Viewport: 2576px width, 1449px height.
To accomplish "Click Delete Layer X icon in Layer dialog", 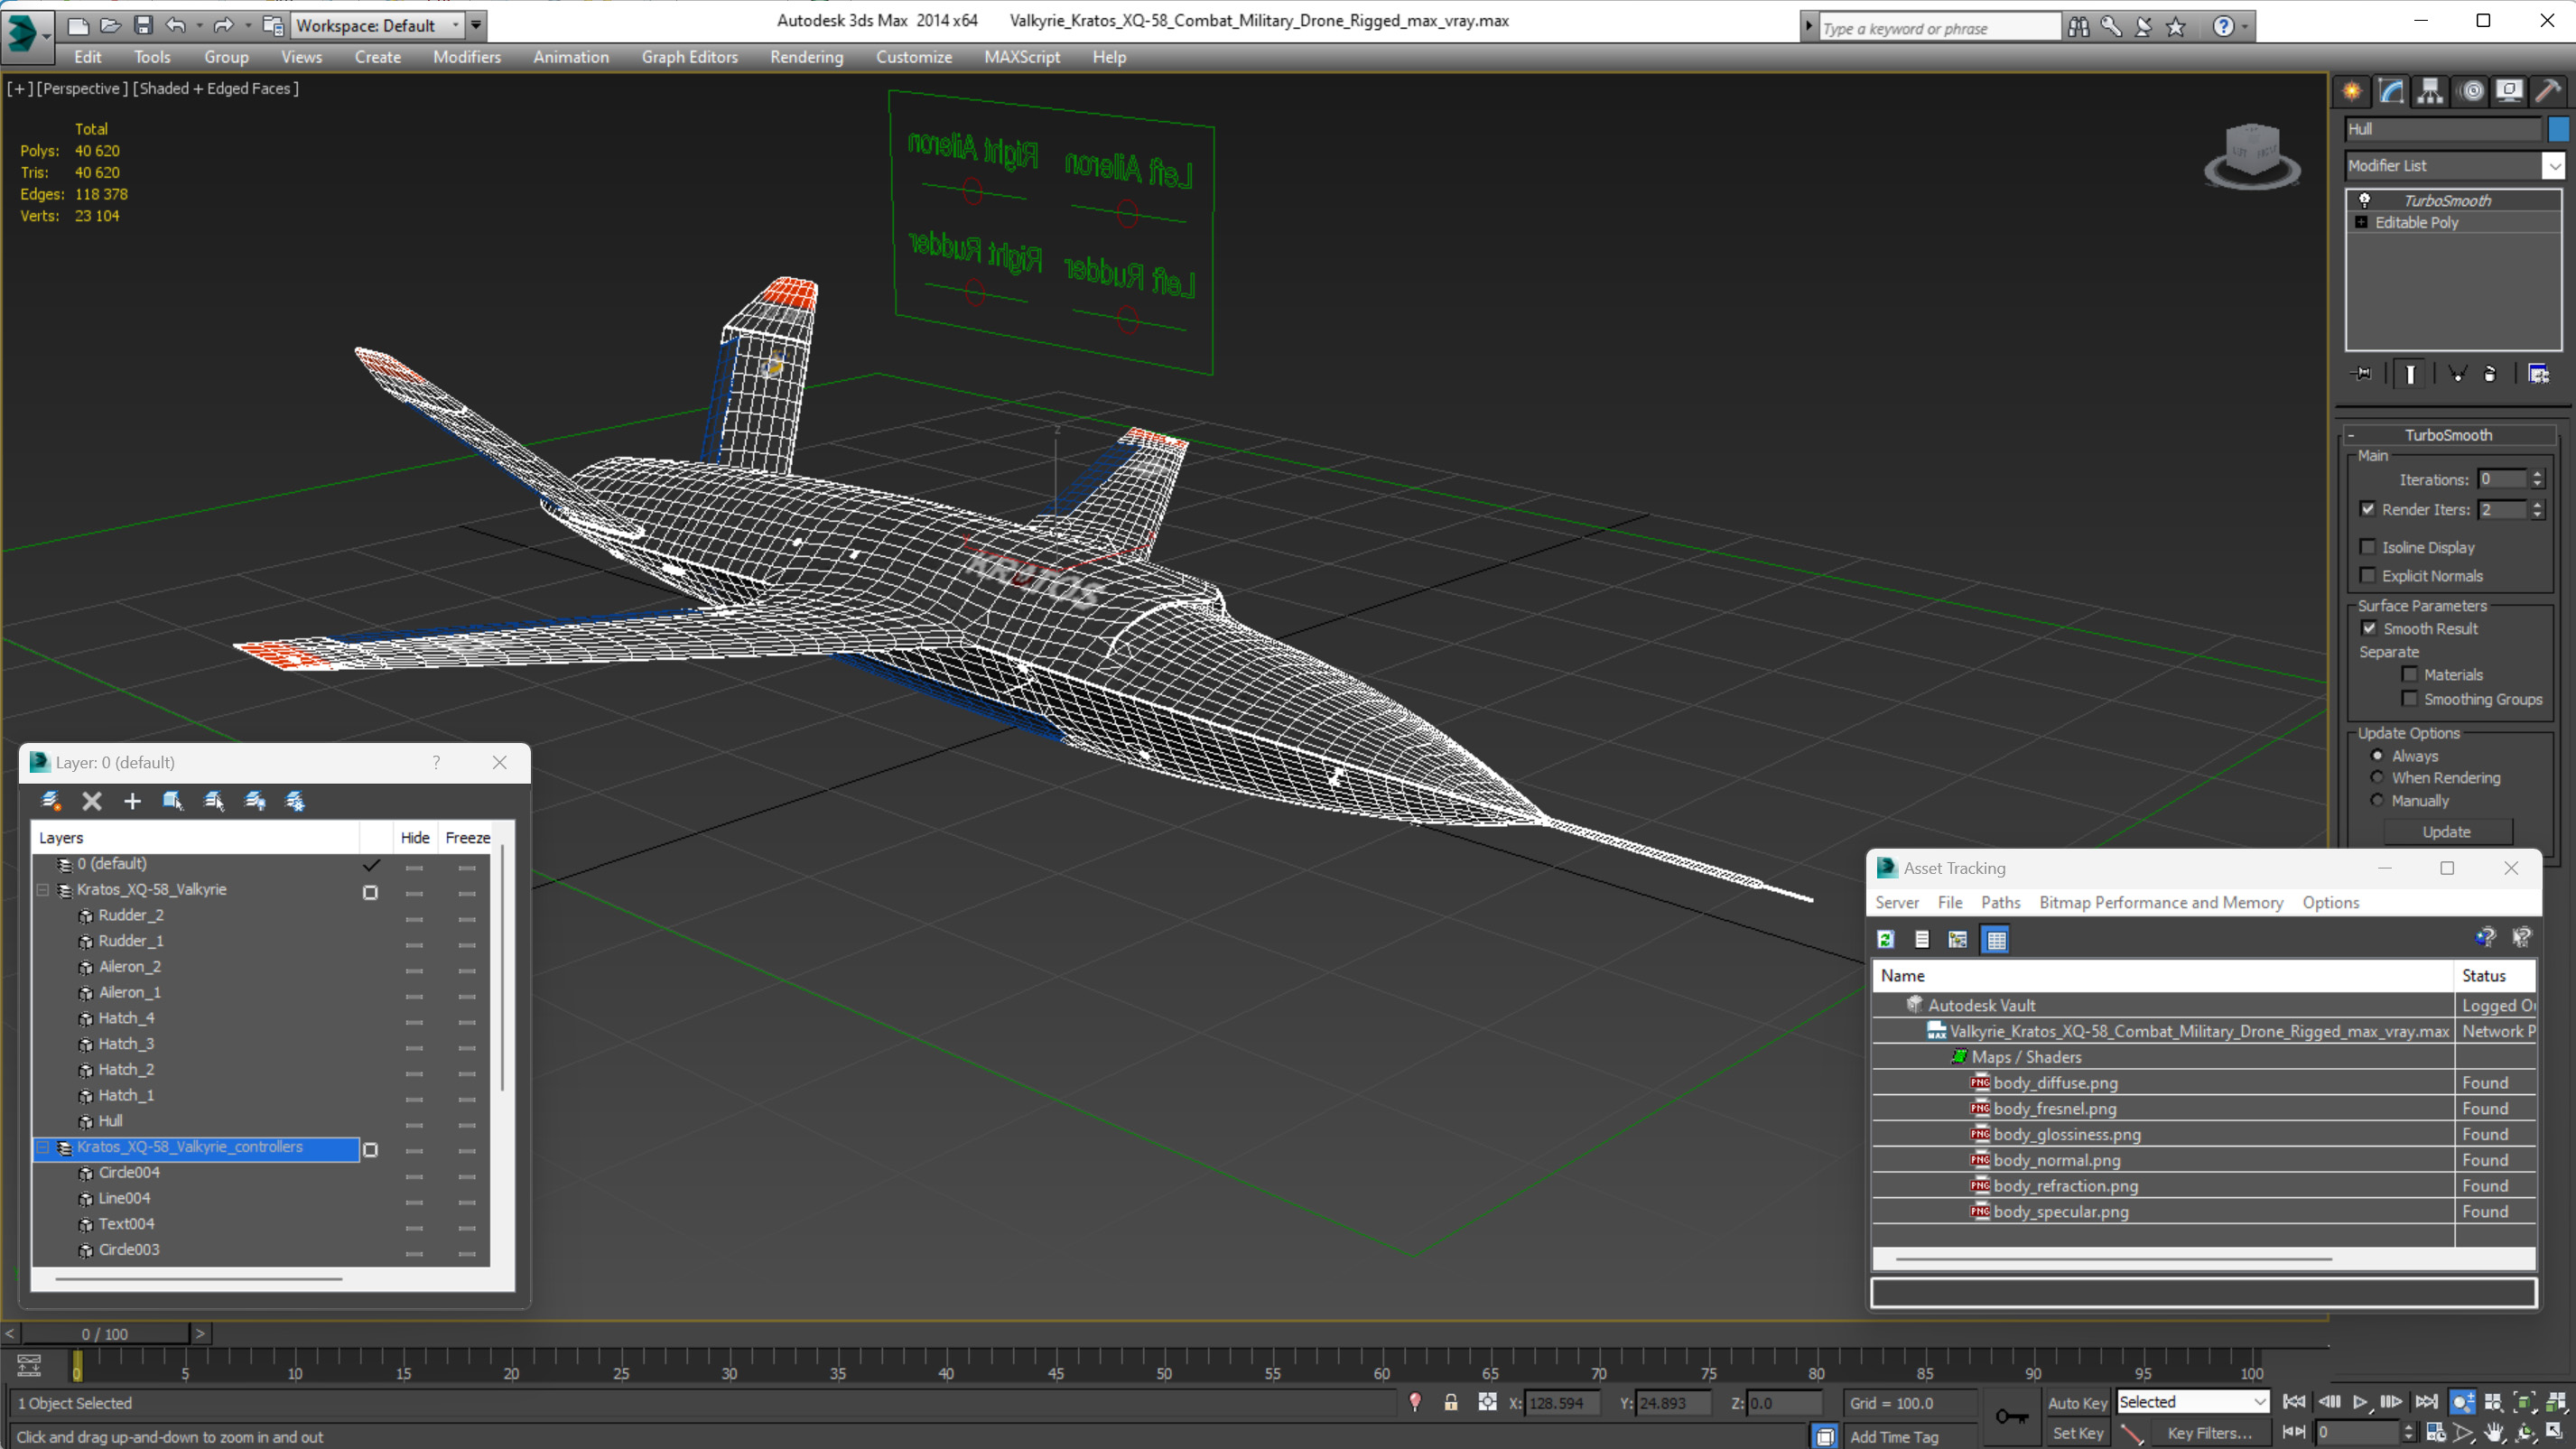I will pyautogui.click(x=92, y=800).
